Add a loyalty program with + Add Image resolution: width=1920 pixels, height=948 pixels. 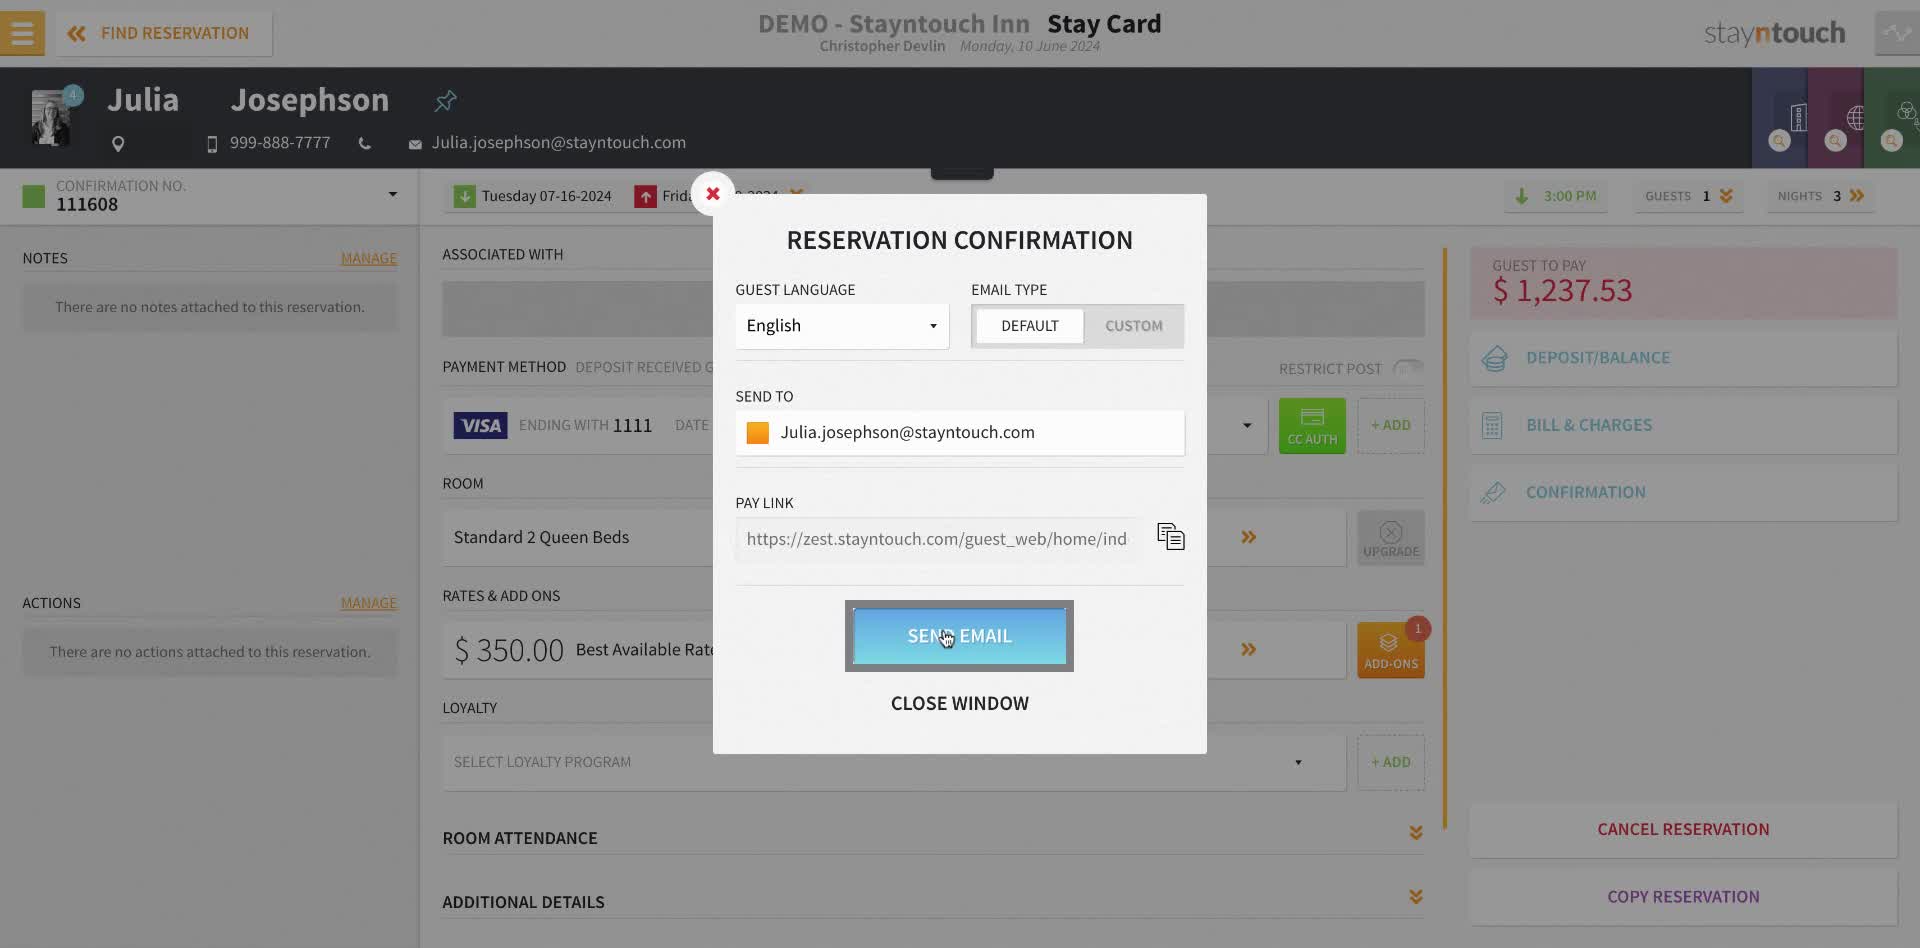(1390, 762)
